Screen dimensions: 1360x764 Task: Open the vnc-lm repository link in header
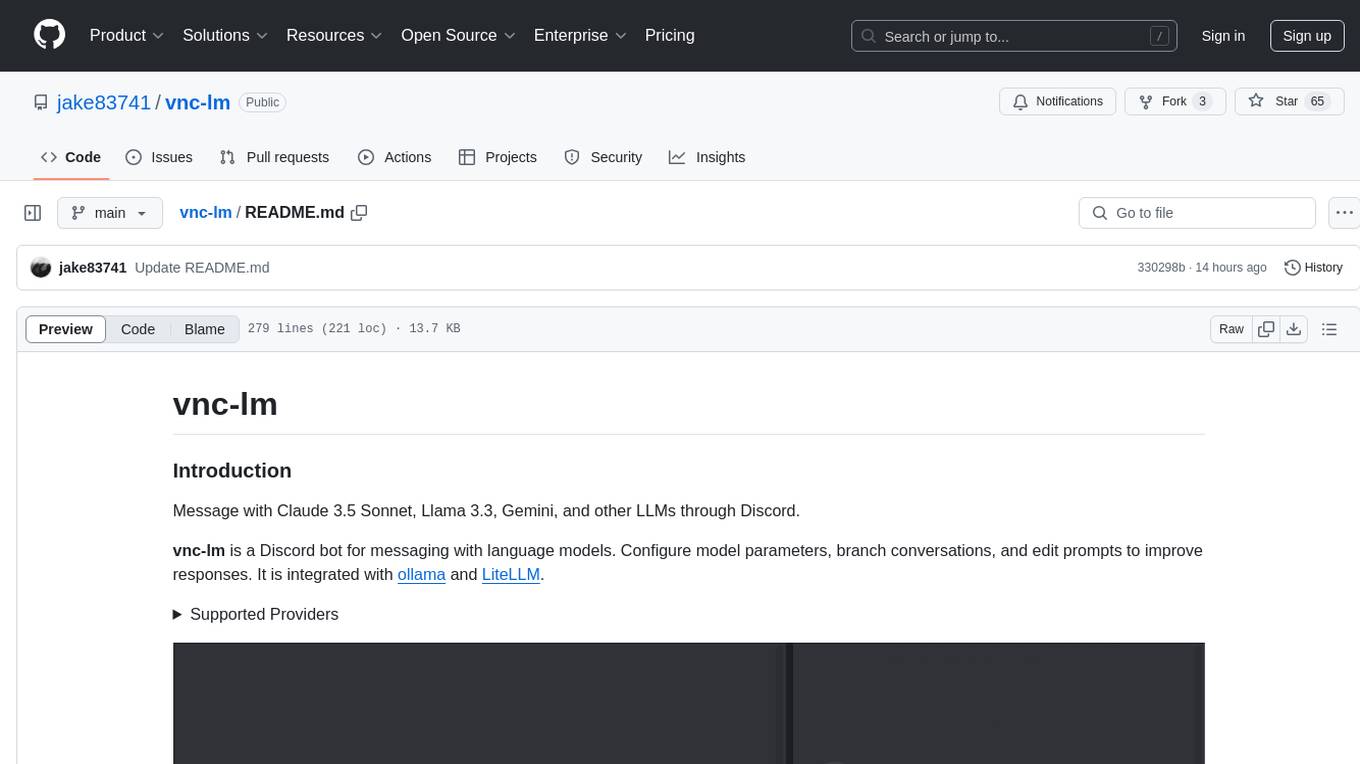point(198,102)
